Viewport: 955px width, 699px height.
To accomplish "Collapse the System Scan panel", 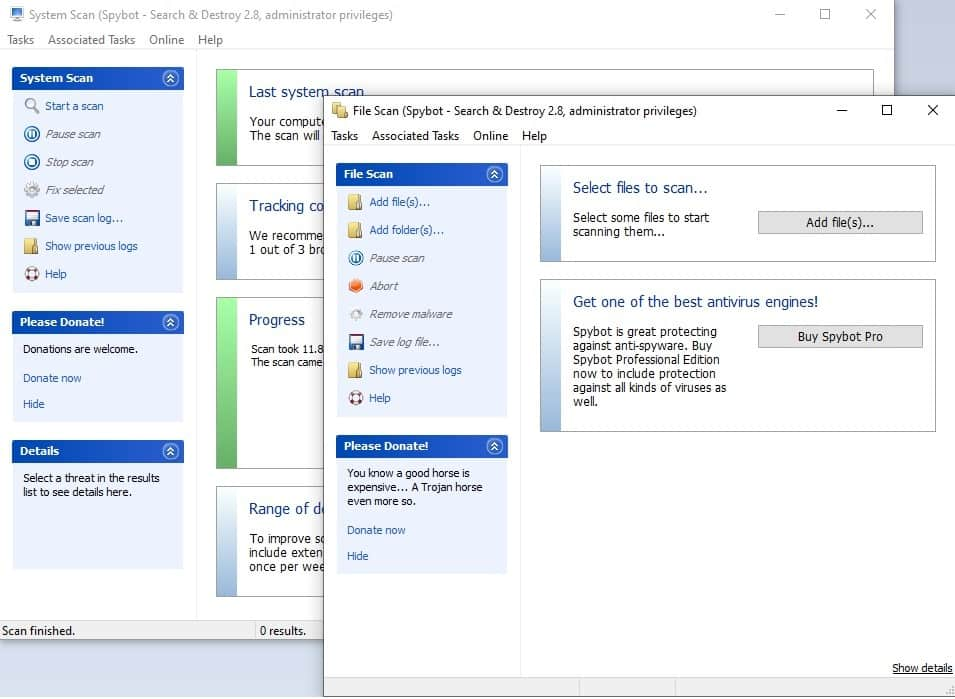I will click(171, 79).
